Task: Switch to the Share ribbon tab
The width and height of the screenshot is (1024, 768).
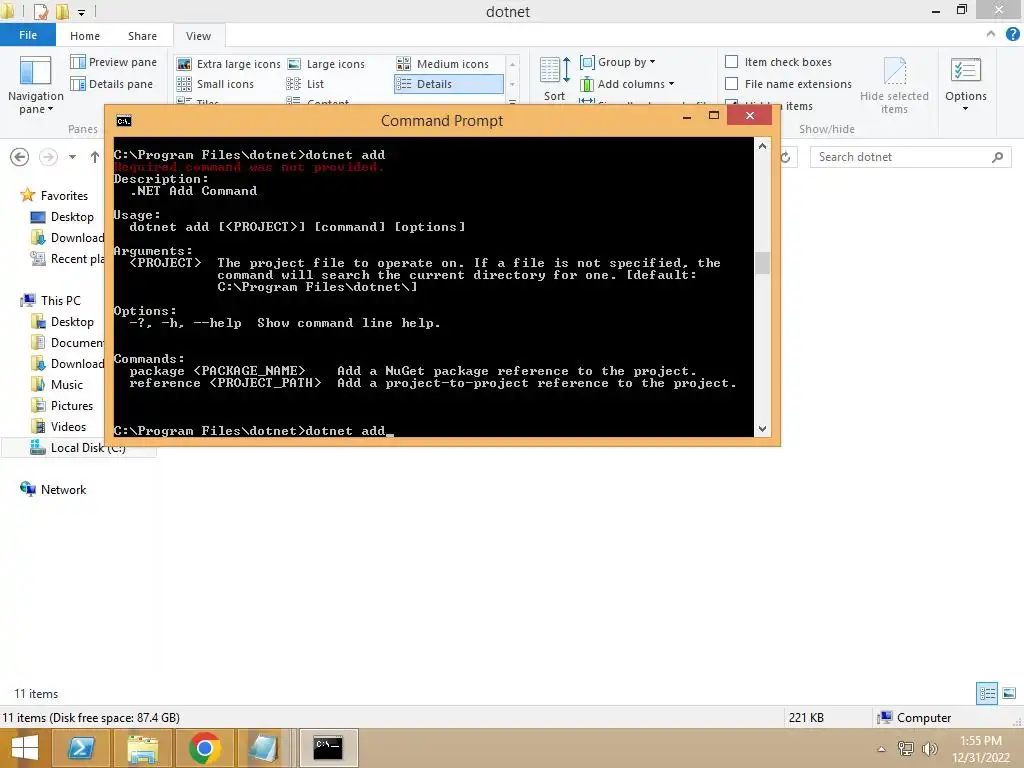Action: click(x=142, y=36)
